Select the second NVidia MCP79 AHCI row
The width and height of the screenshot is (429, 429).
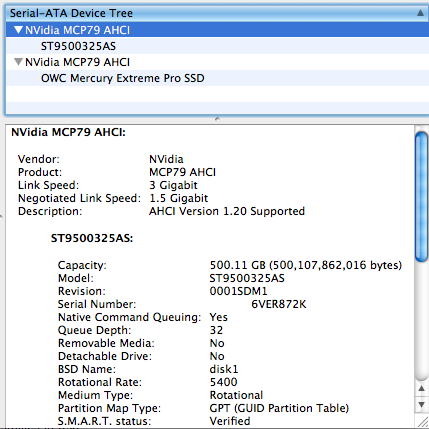click(x=217, y=62)
